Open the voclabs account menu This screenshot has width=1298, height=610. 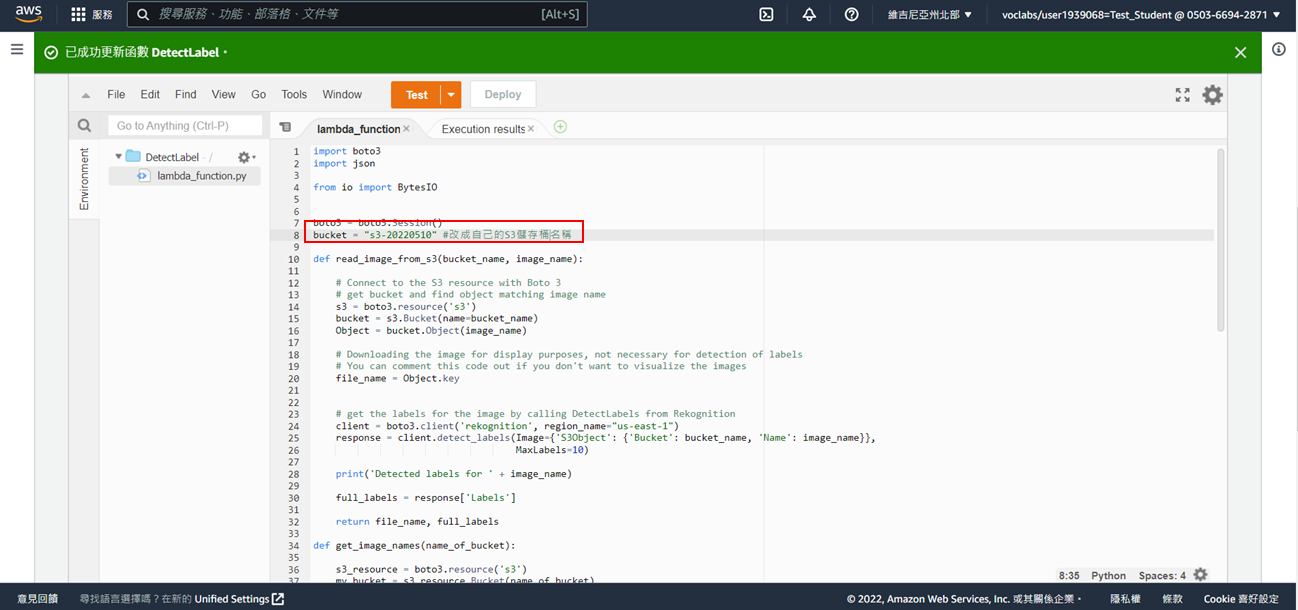tap(1141, 15)
